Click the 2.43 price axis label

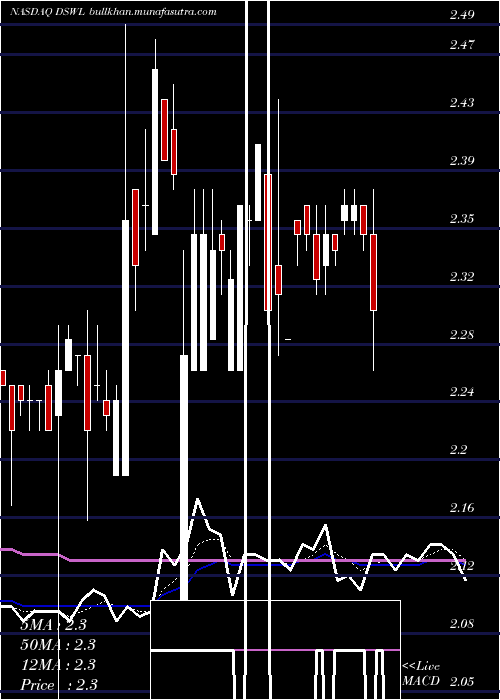(462, 103)
